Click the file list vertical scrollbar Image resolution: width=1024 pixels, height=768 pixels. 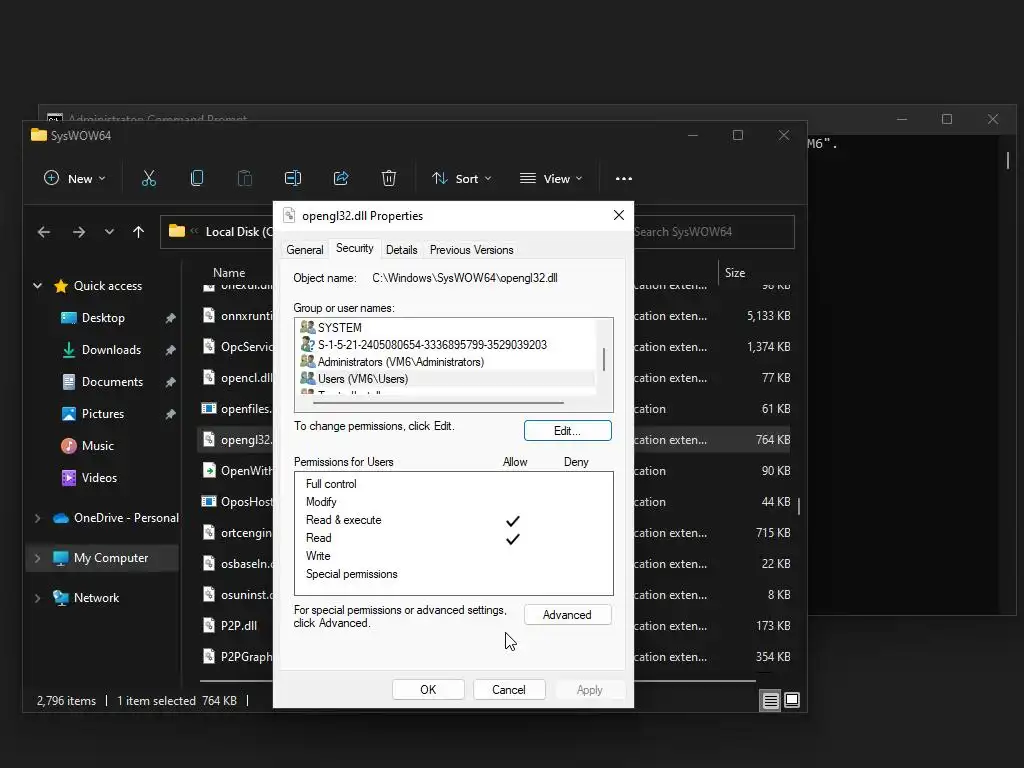point(799,507)
